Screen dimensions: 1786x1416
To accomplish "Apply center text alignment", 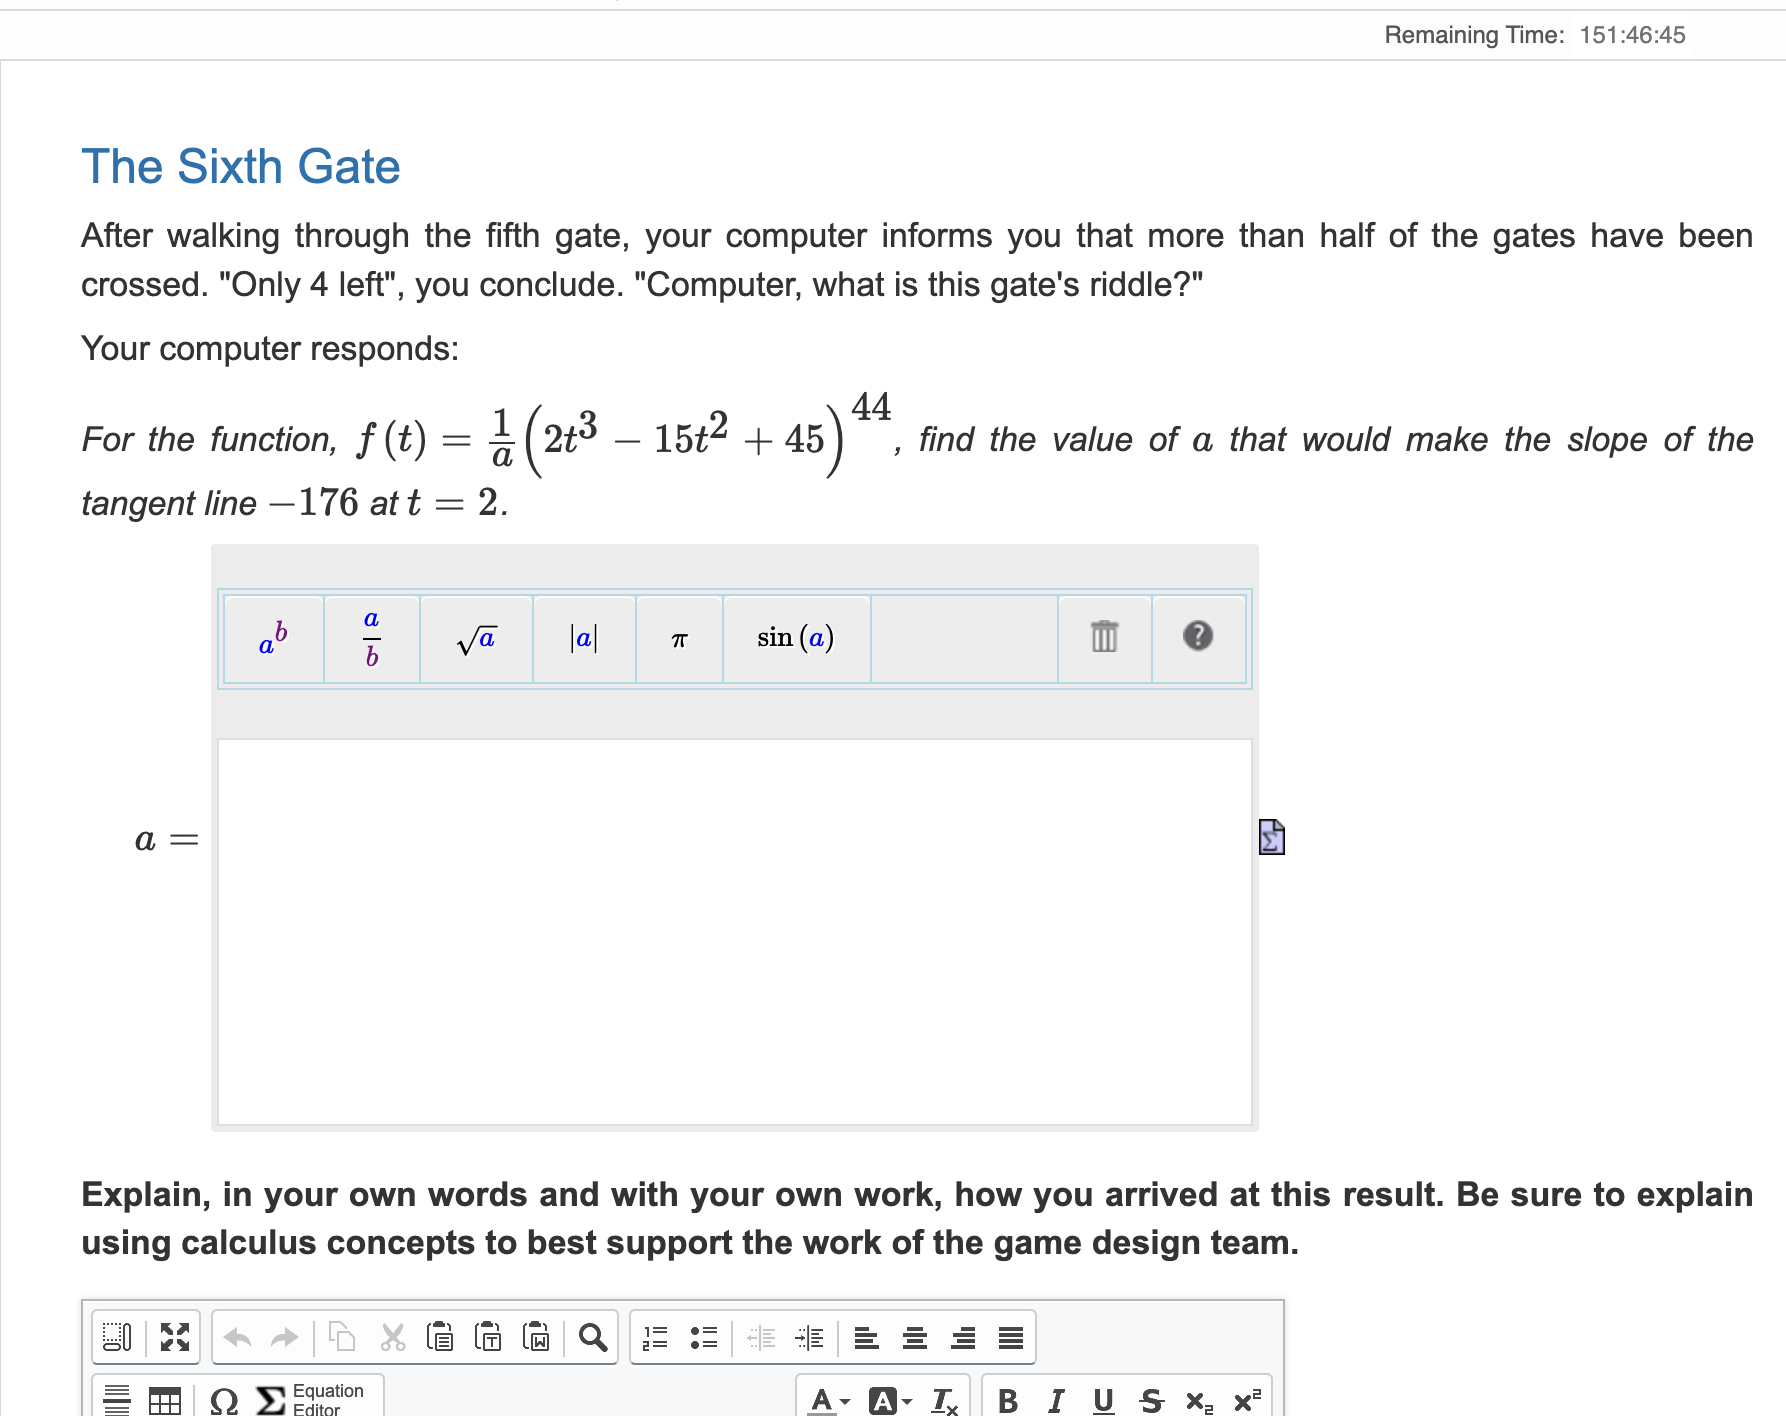I will click(913, 1337).
